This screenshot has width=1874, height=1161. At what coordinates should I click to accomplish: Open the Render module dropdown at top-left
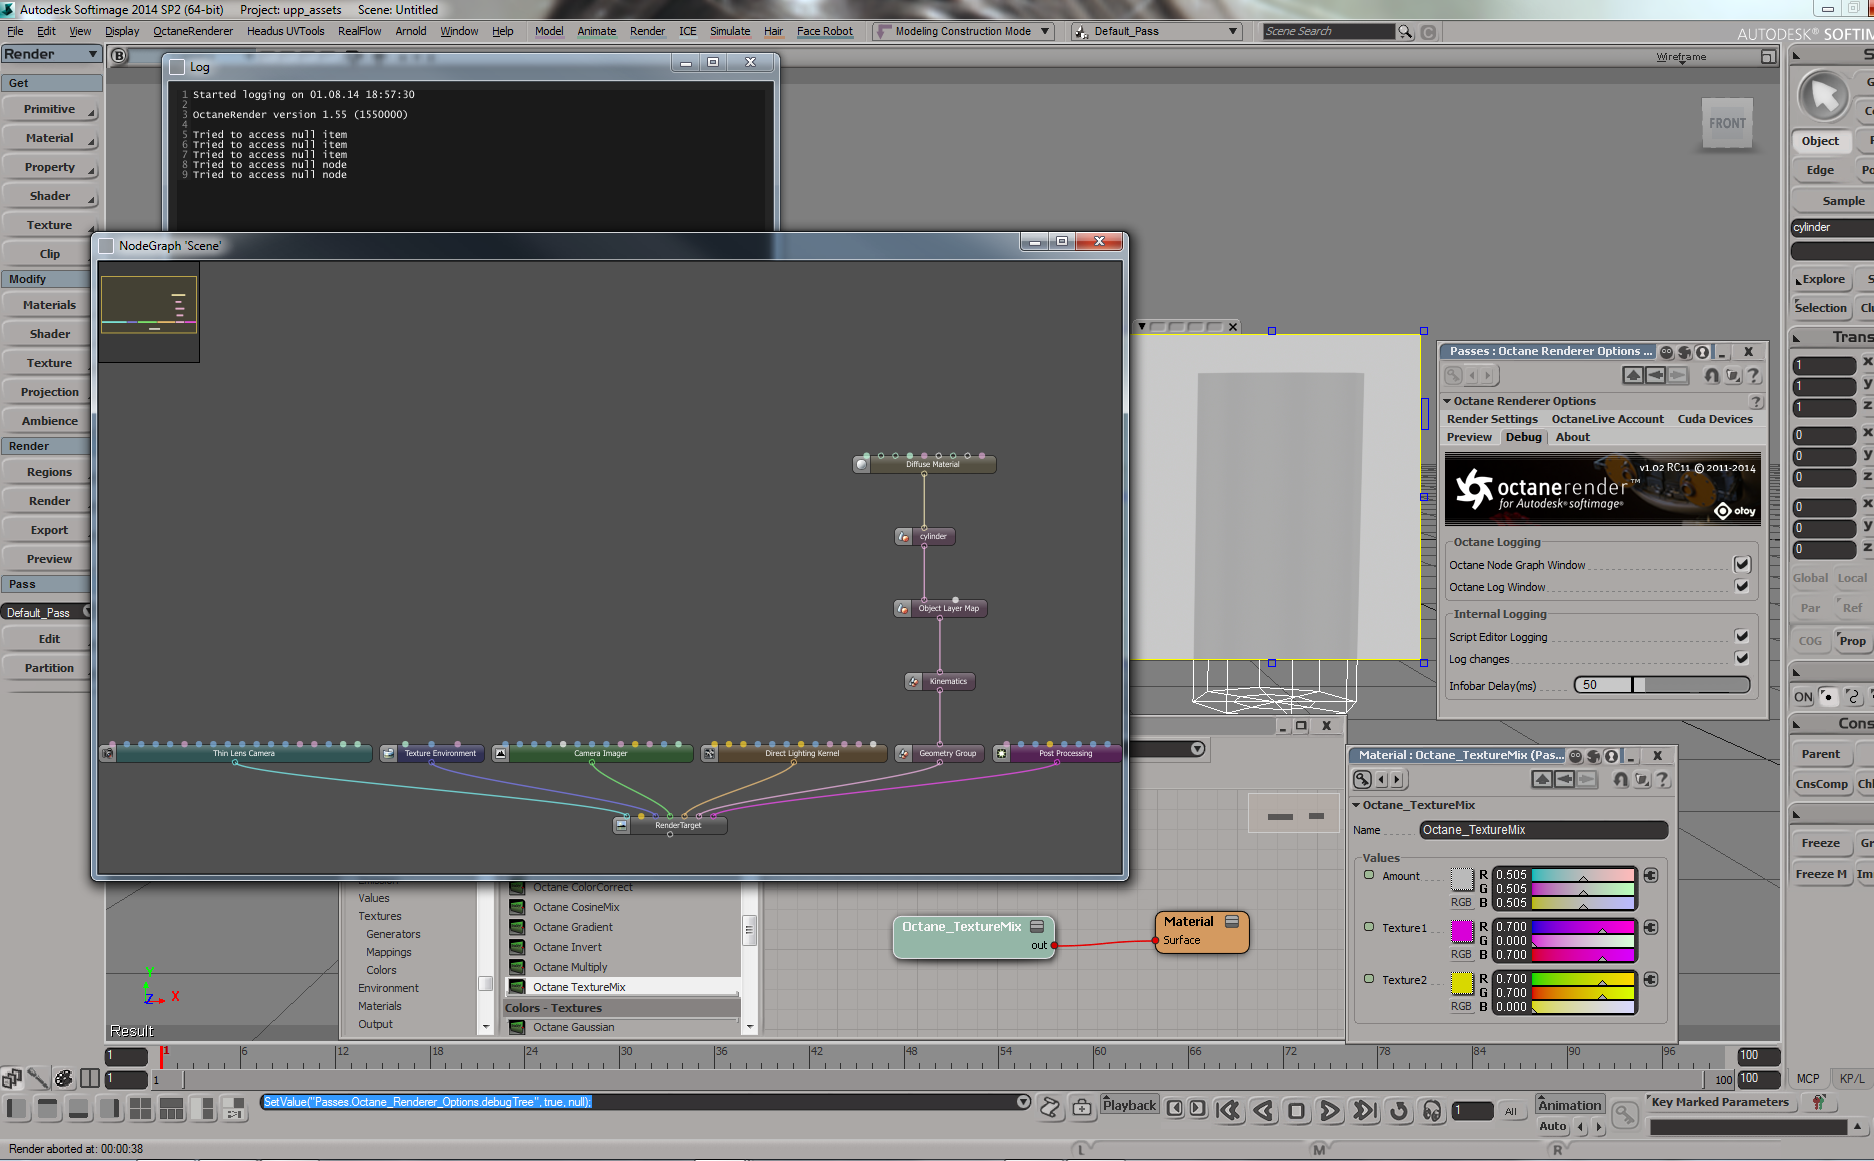click(x=51, y=55)
